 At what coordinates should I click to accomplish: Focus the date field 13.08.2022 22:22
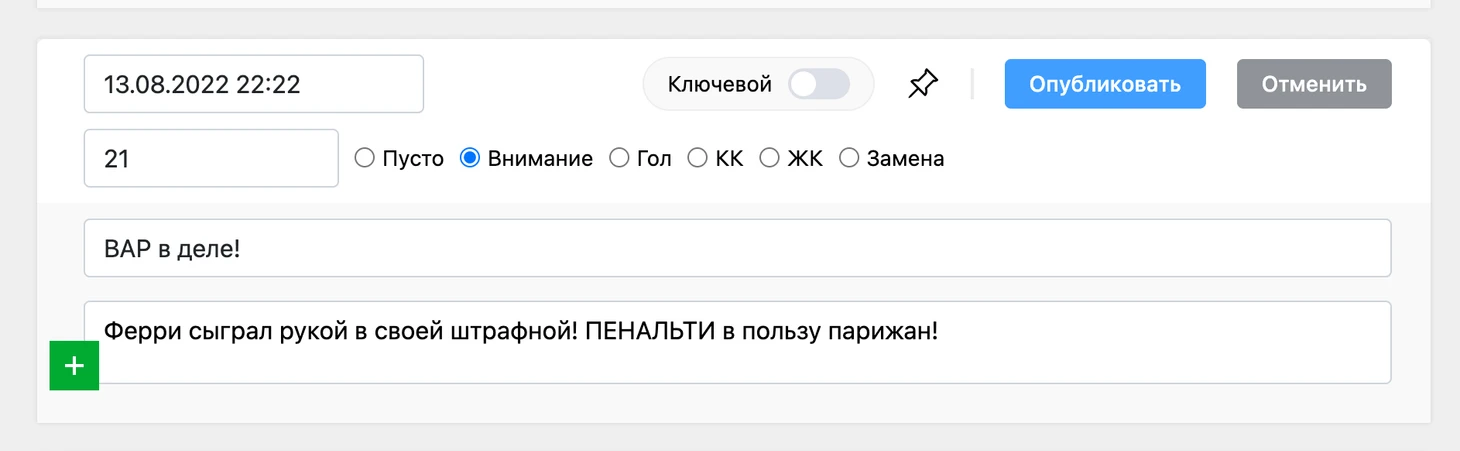pyautogui.click(x=254, y=84)
